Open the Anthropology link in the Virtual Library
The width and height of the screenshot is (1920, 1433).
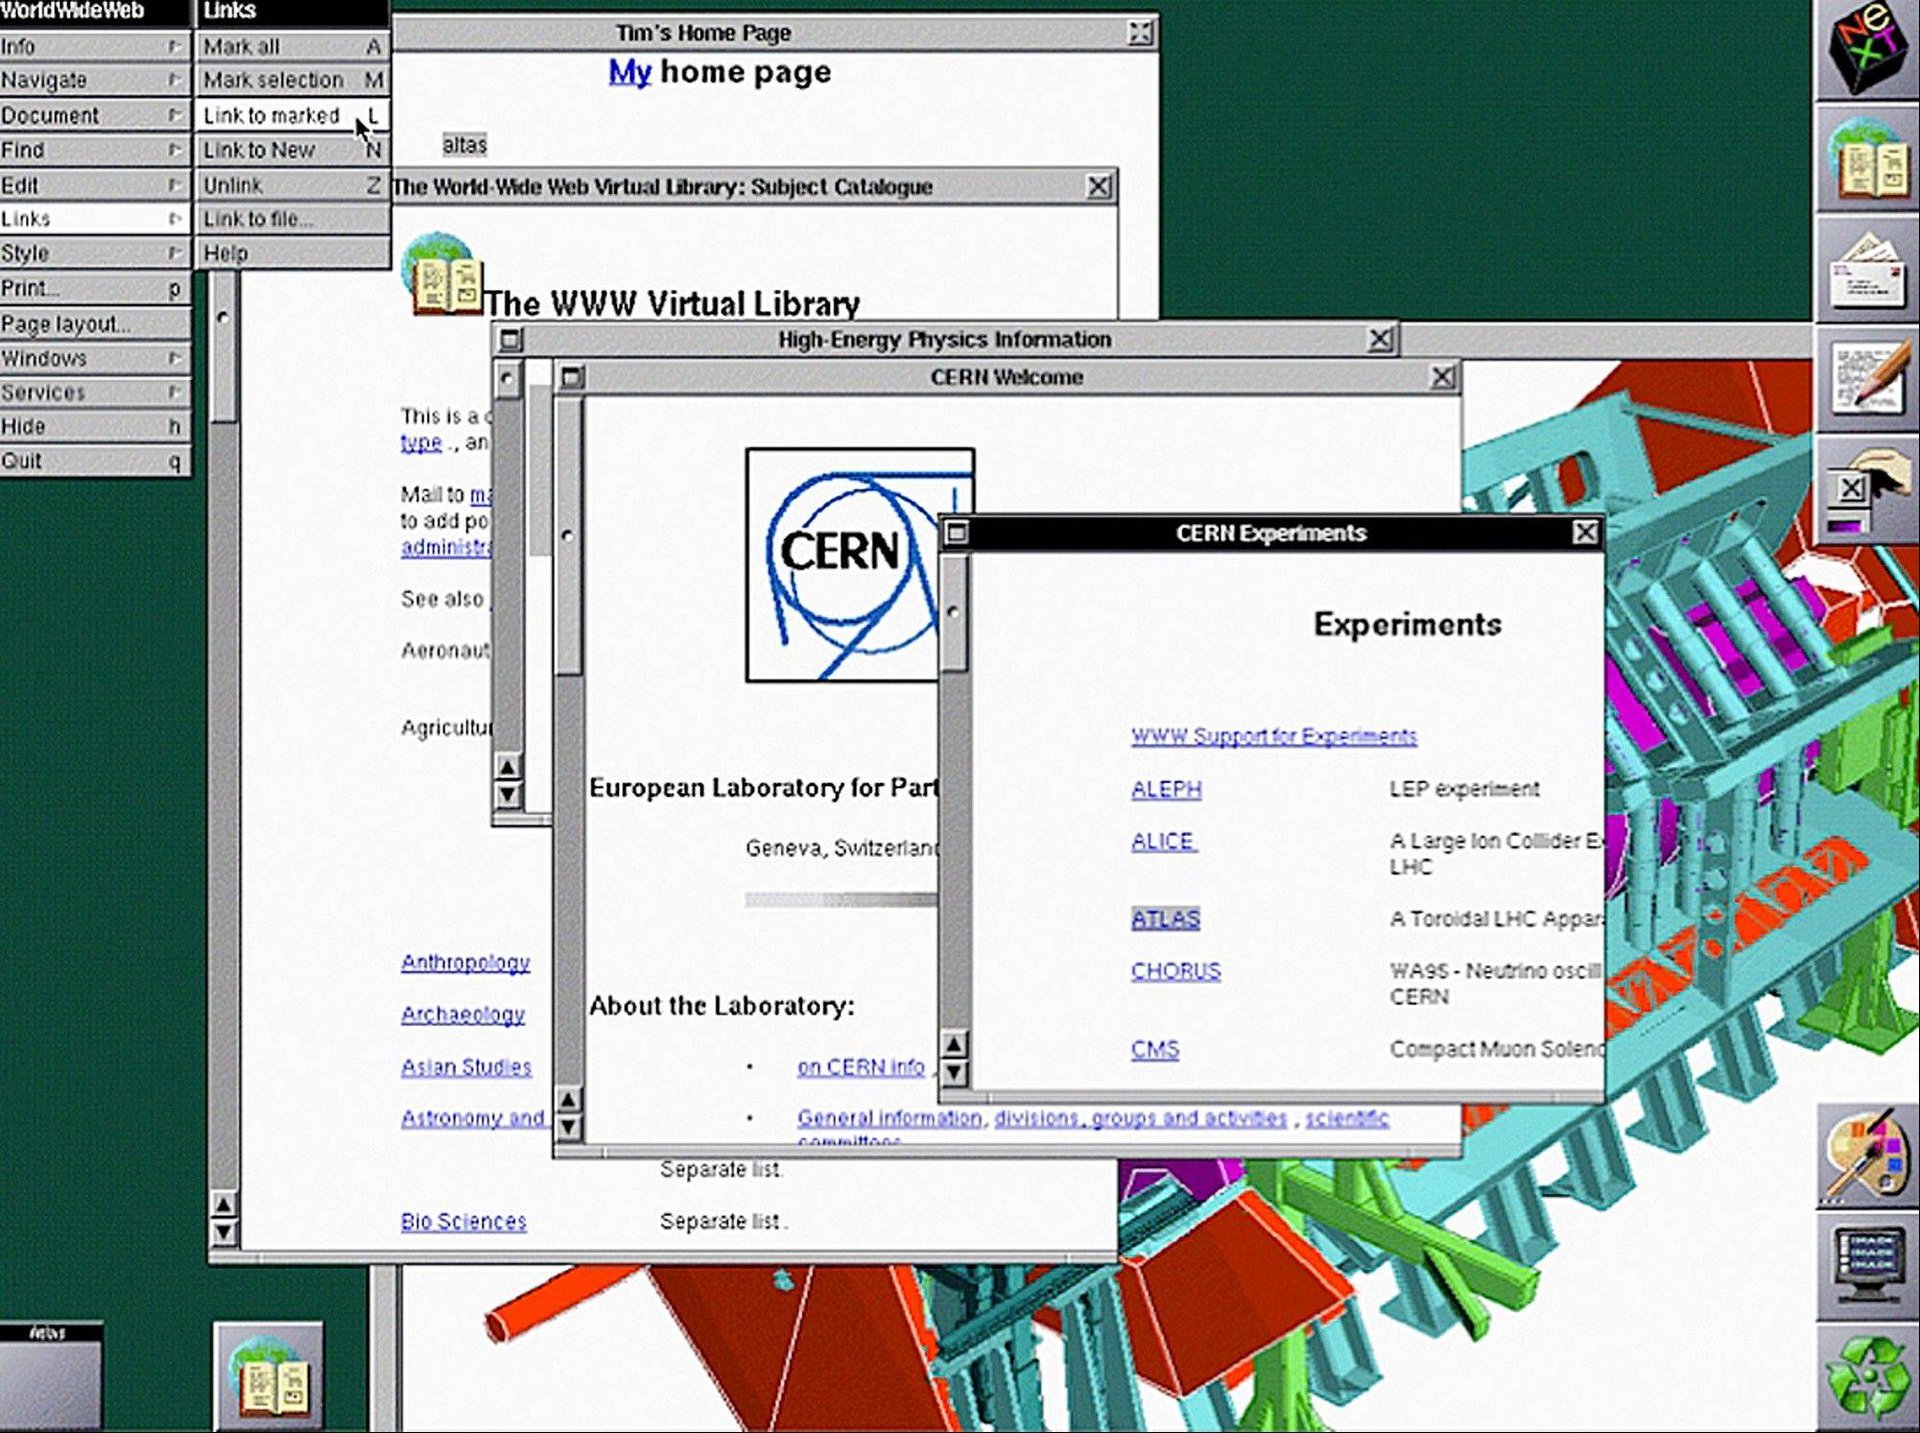pos(466,961)
